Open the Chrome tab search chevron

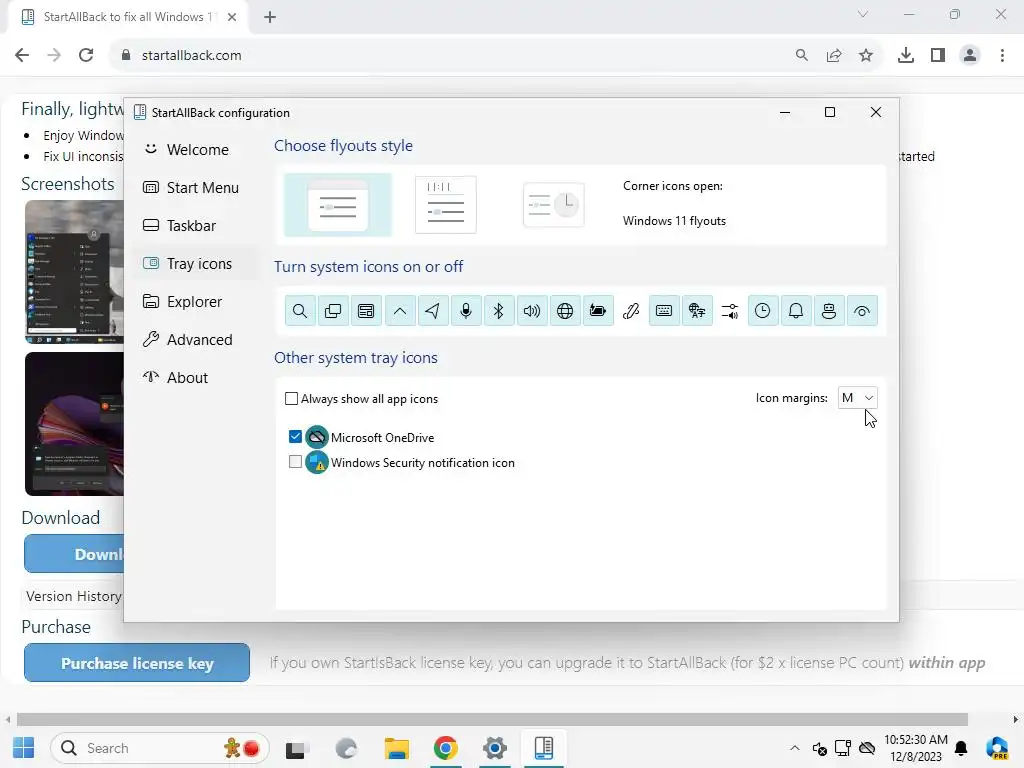point(863,14)
